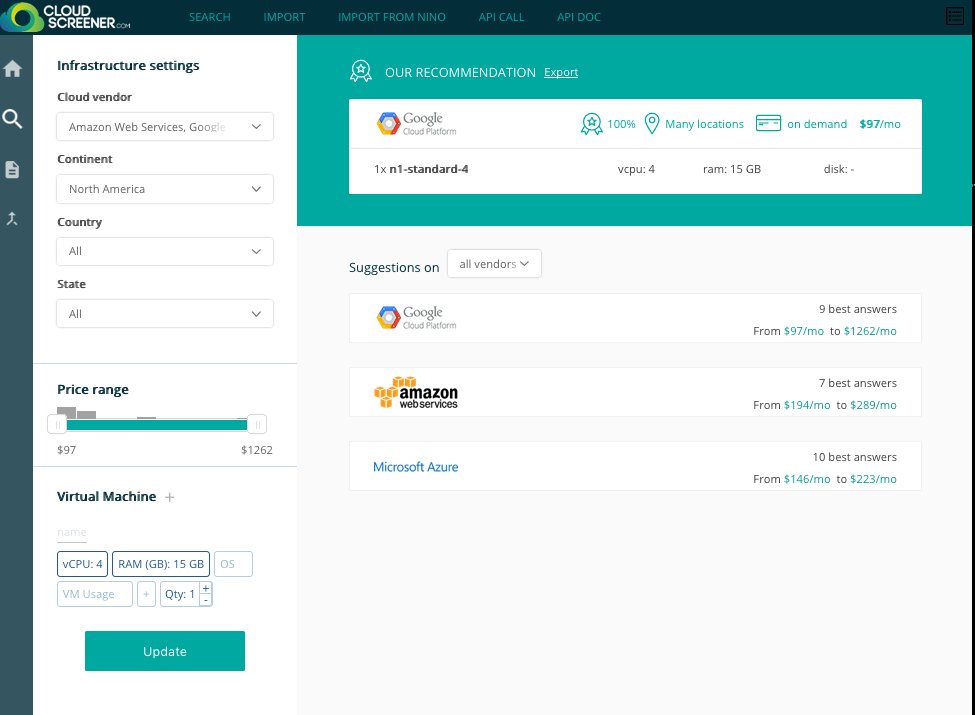This screenshot has width=975, height=715.
Task: Click the VM name input field
Action: pos(72,533)
